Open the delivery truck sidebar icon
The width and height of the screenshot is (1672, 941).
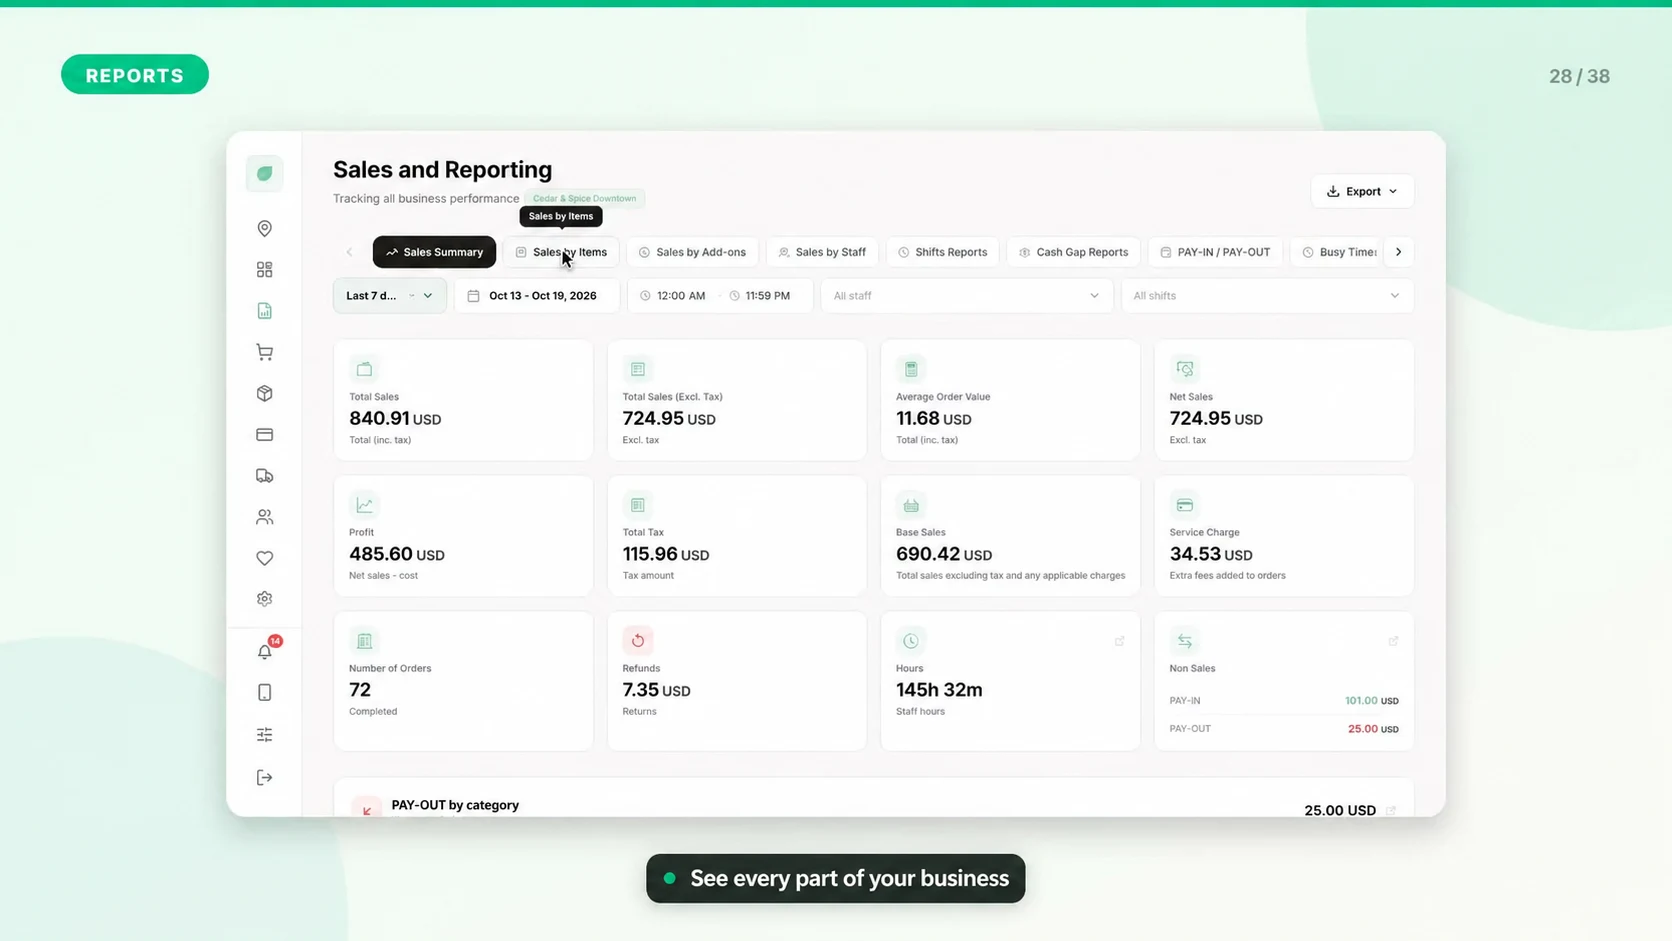pos(264,476)
